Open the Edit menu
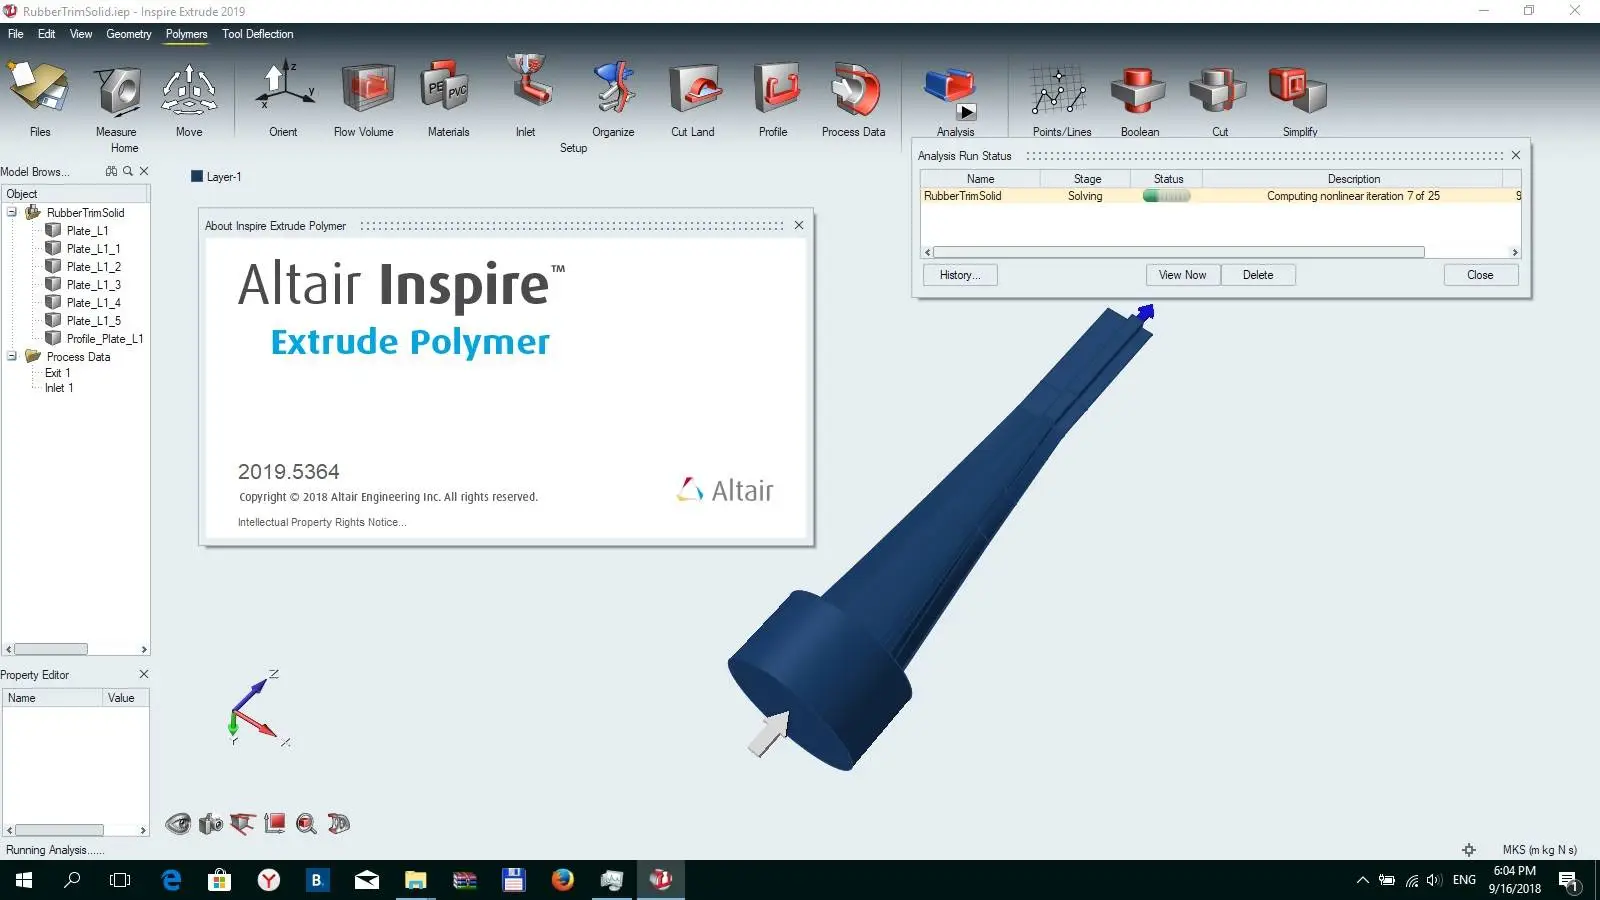The image size is (1600, 900). pyautogui.click(x=47, y=34)
